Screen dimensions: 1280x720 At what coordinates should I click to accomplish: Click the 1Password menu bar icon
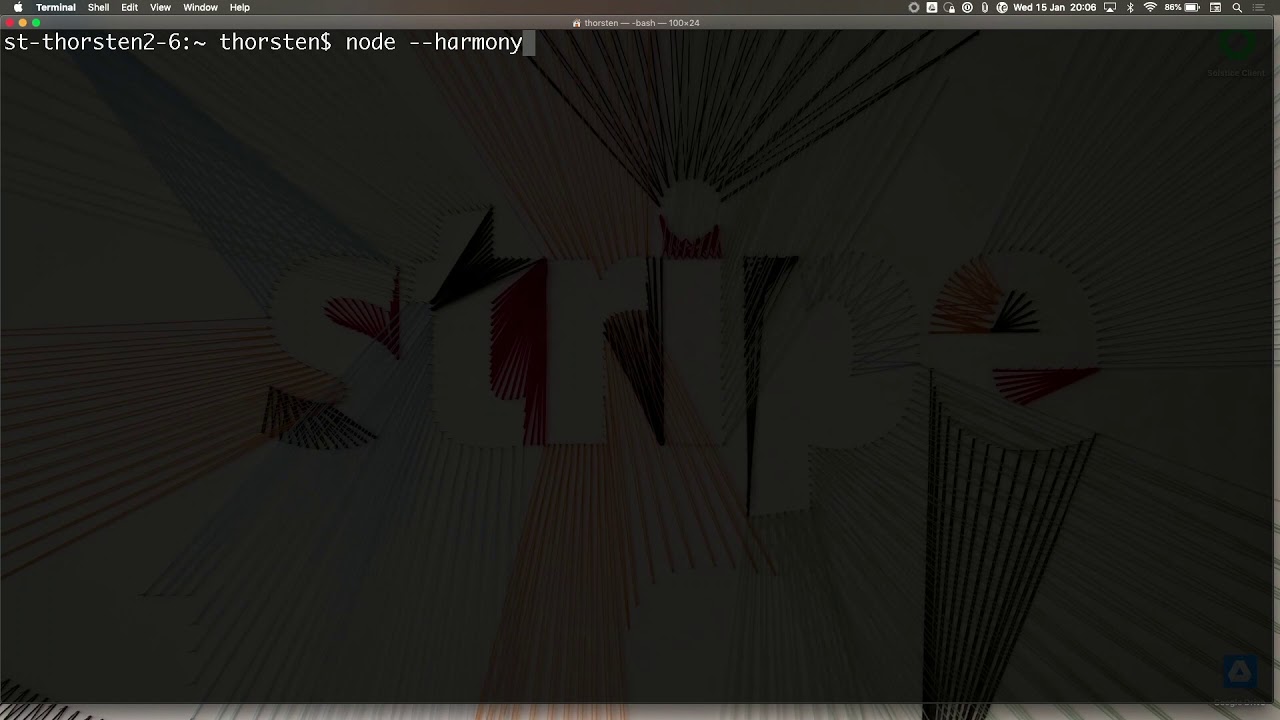tap(967, 7)
